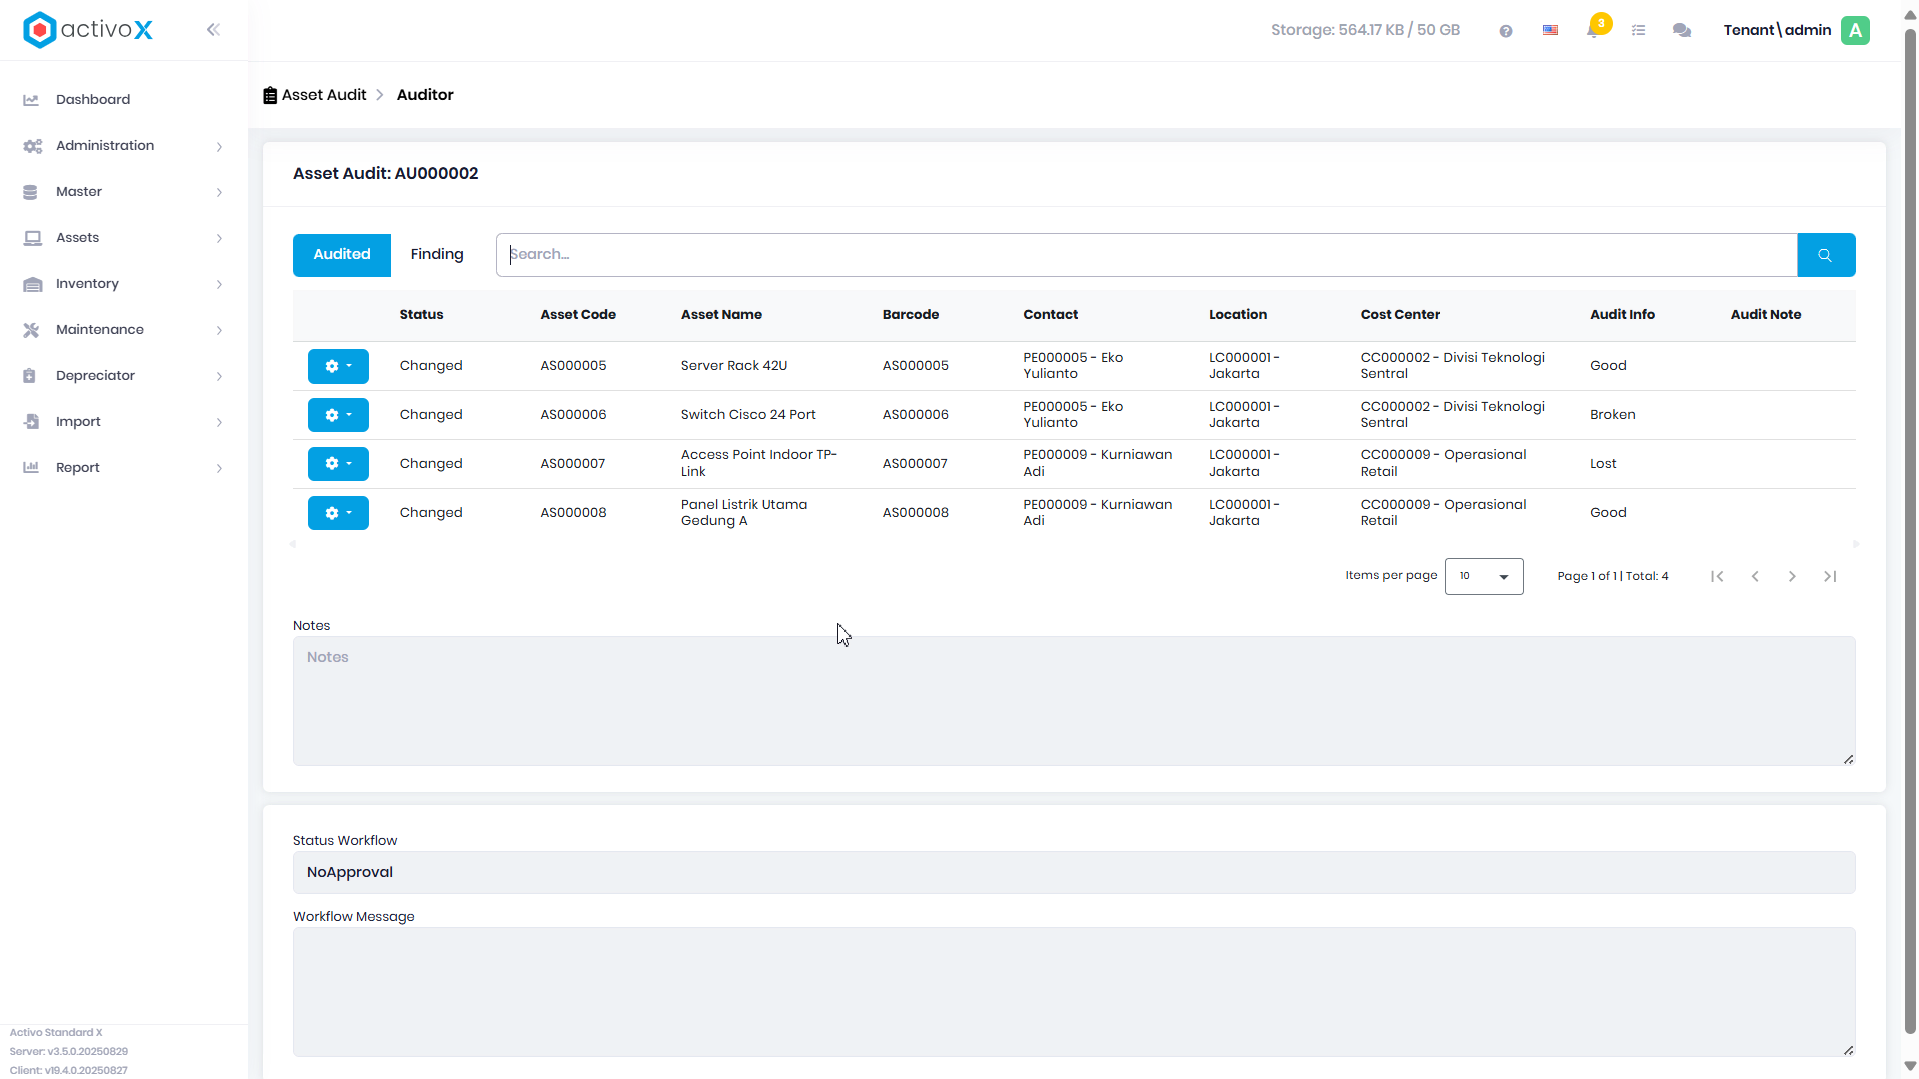The height and width of the screenshot is (1079, 1919).
Task: Go to last page of the table
Action: point(1830,577)
